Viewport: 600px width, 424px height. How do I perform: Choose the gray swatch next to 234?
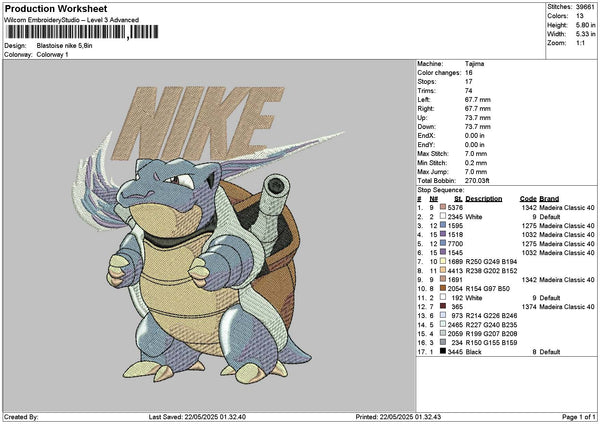pos(443,342)
